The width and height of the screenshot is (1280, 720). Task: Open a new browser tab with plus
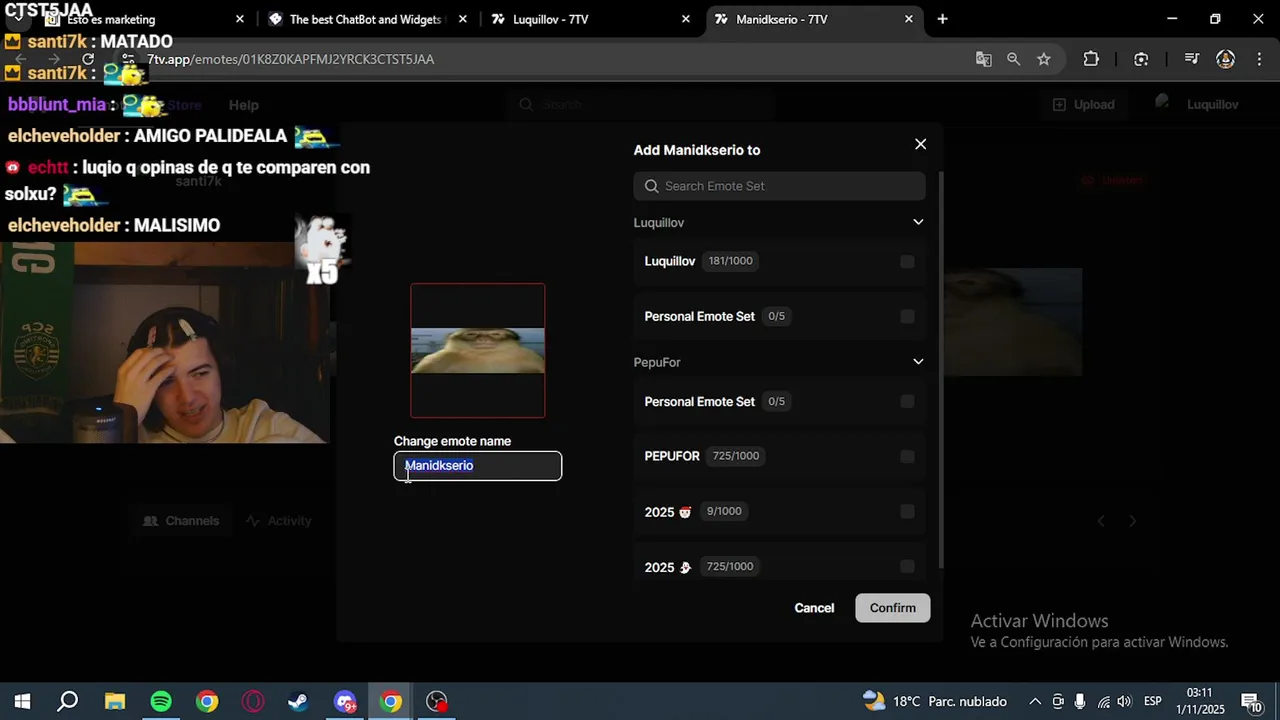point(942,19)
